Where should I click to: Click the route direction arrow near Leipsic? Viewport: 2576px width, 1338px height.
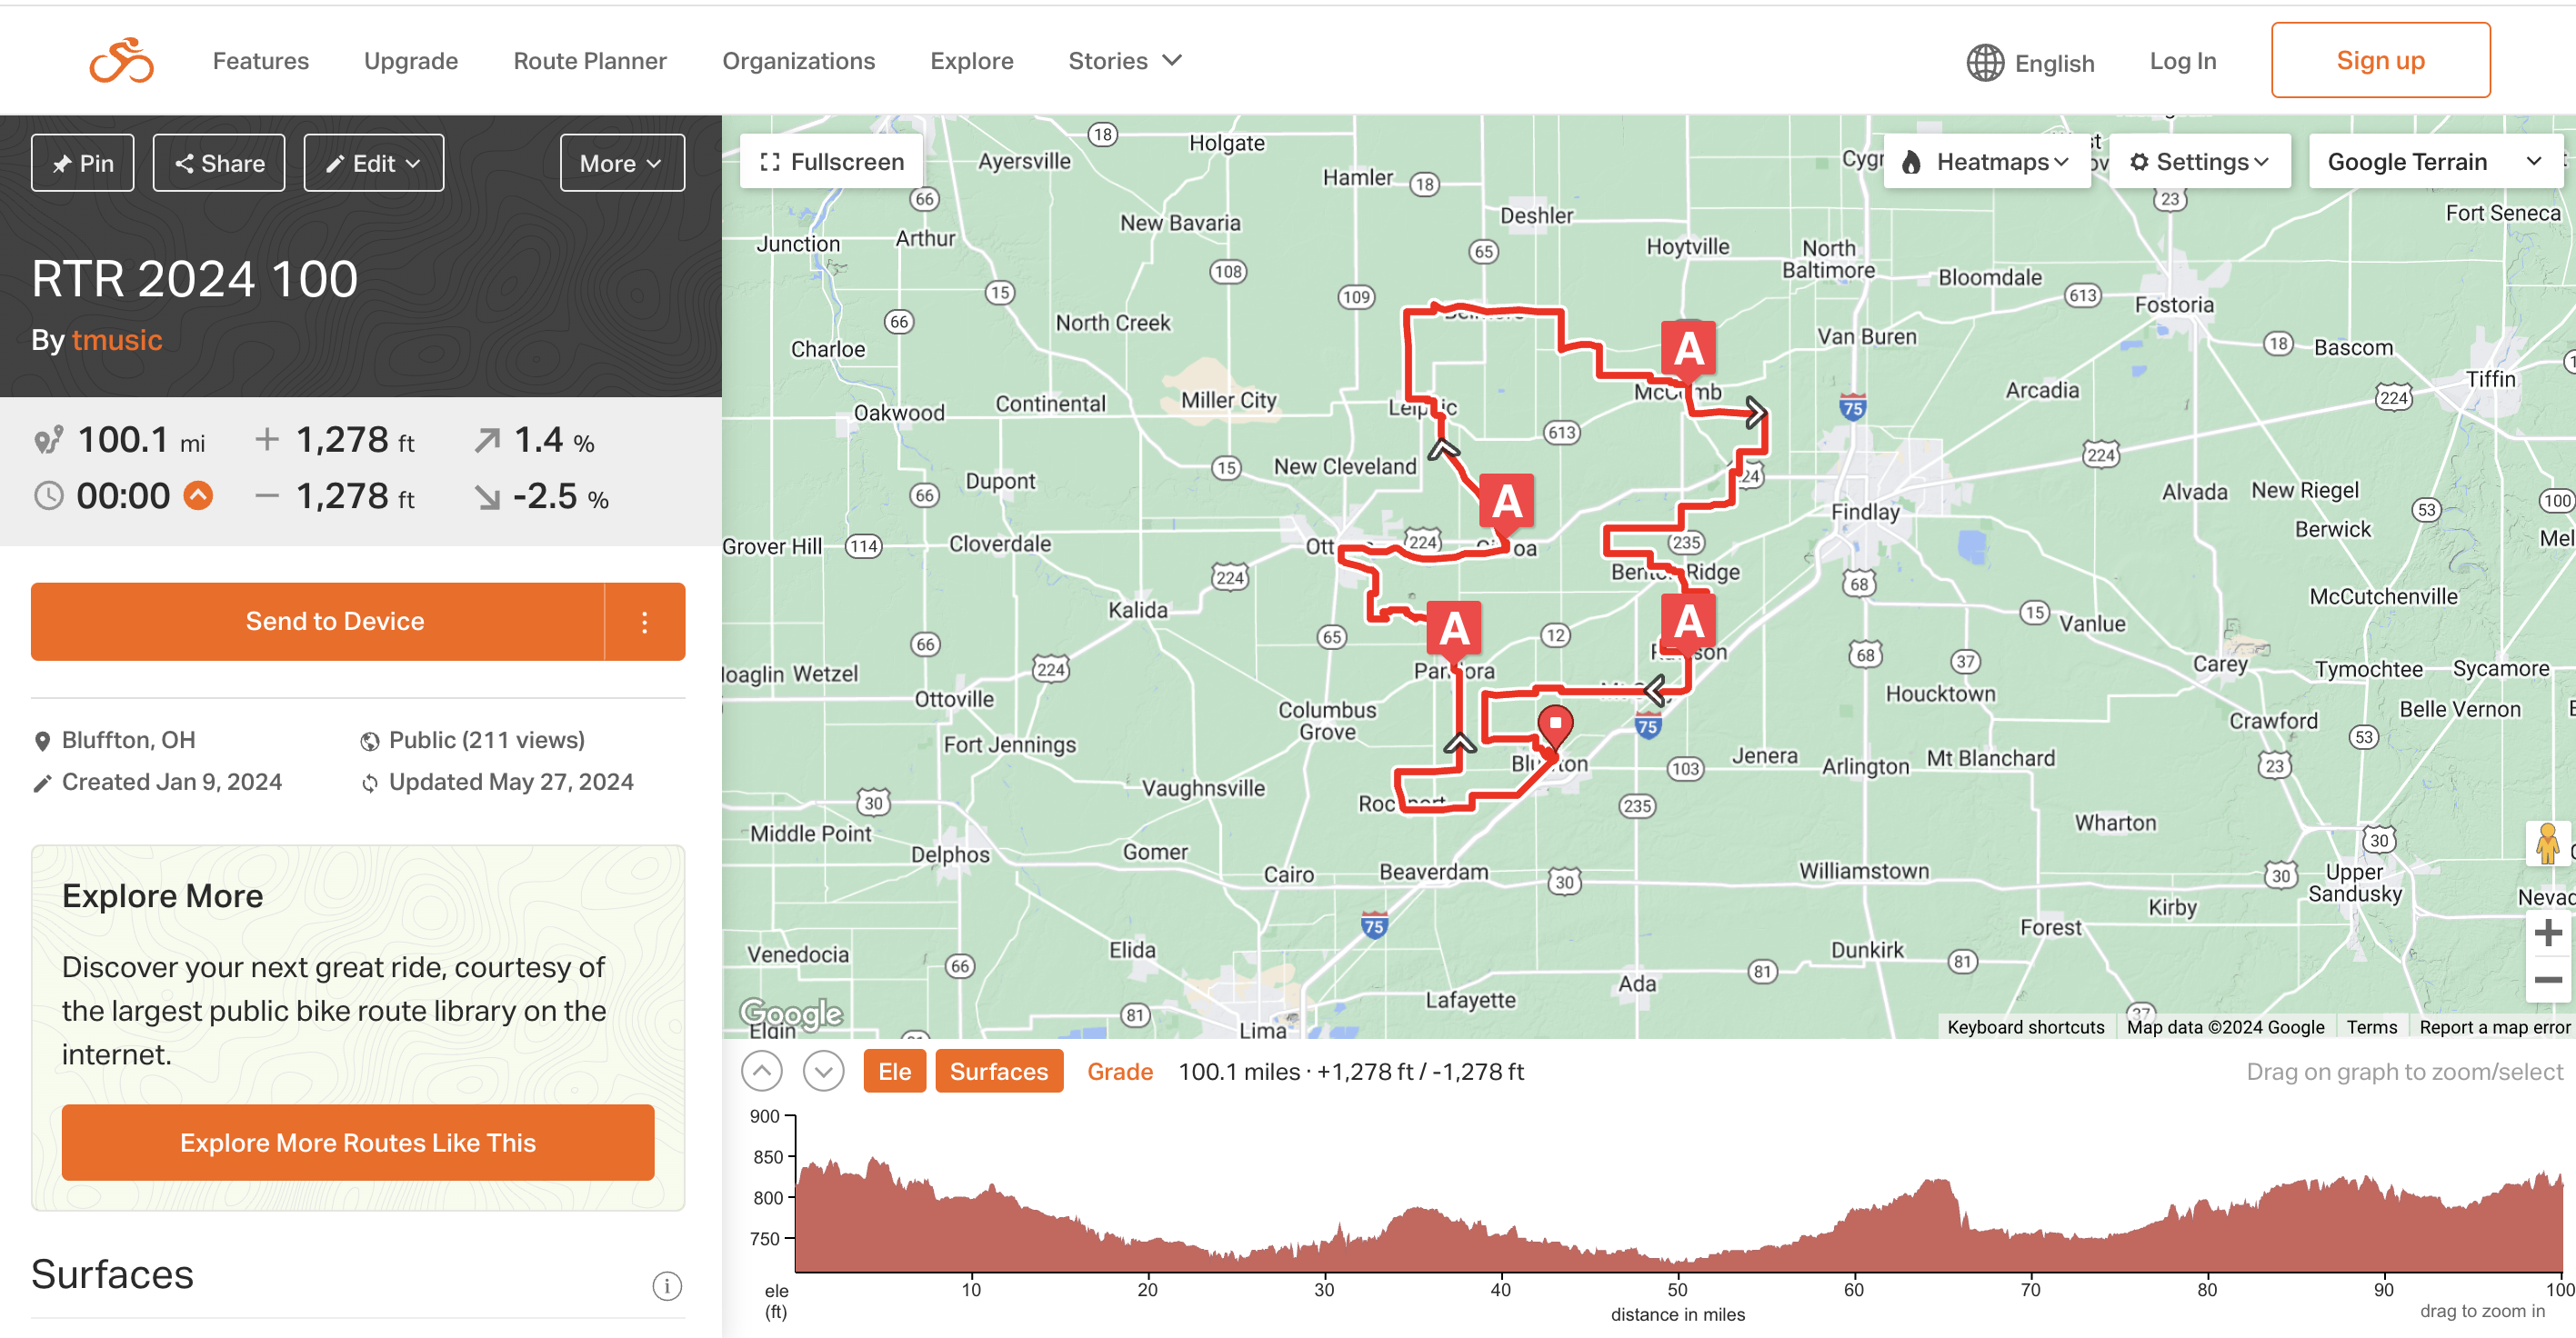click(x=1443, y=449)
